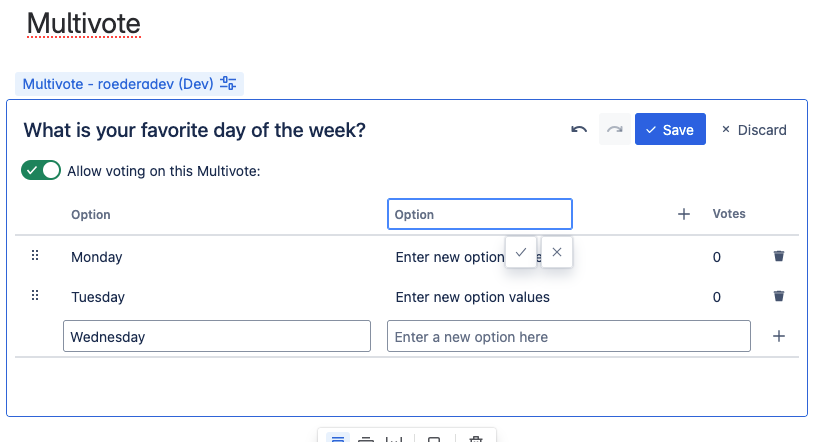Save the Multivote changes
818x442 pixels.
[670, 129]
